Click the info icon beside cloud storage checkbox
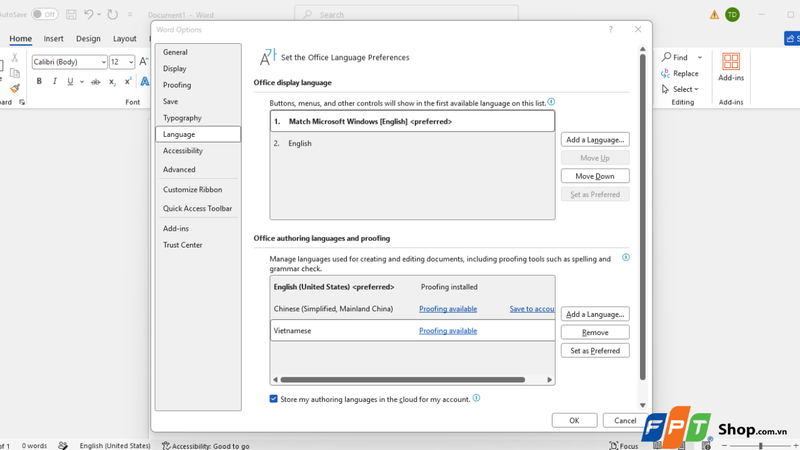This screenshot has width=800, height=450. point(476,398)
